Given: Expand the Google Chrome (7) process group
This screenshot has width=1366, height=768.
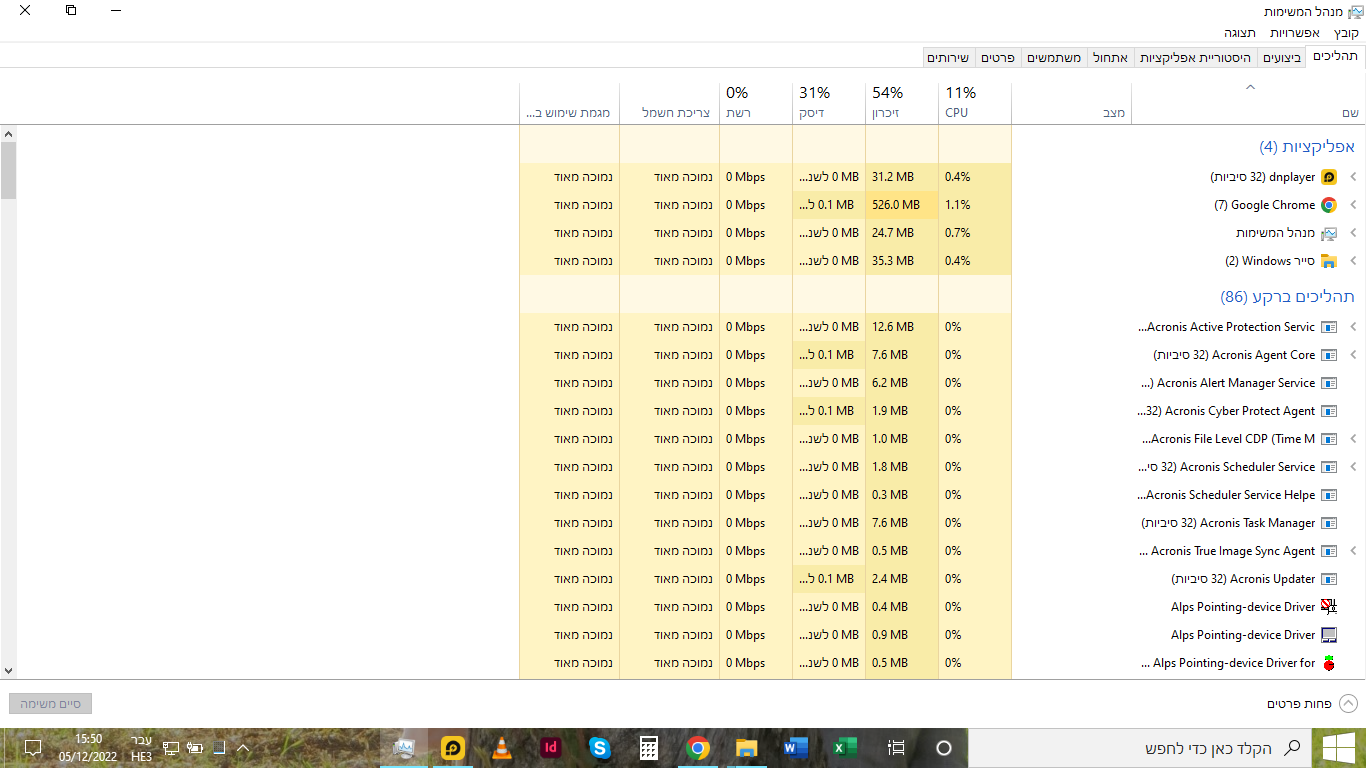Looking at the screenshot, I should 1354,205.
